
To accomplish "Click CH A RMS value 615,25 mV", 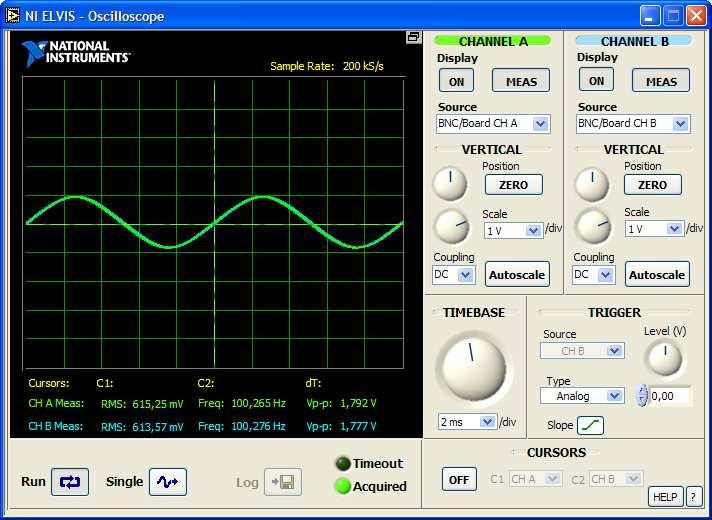I will point(158,404).
